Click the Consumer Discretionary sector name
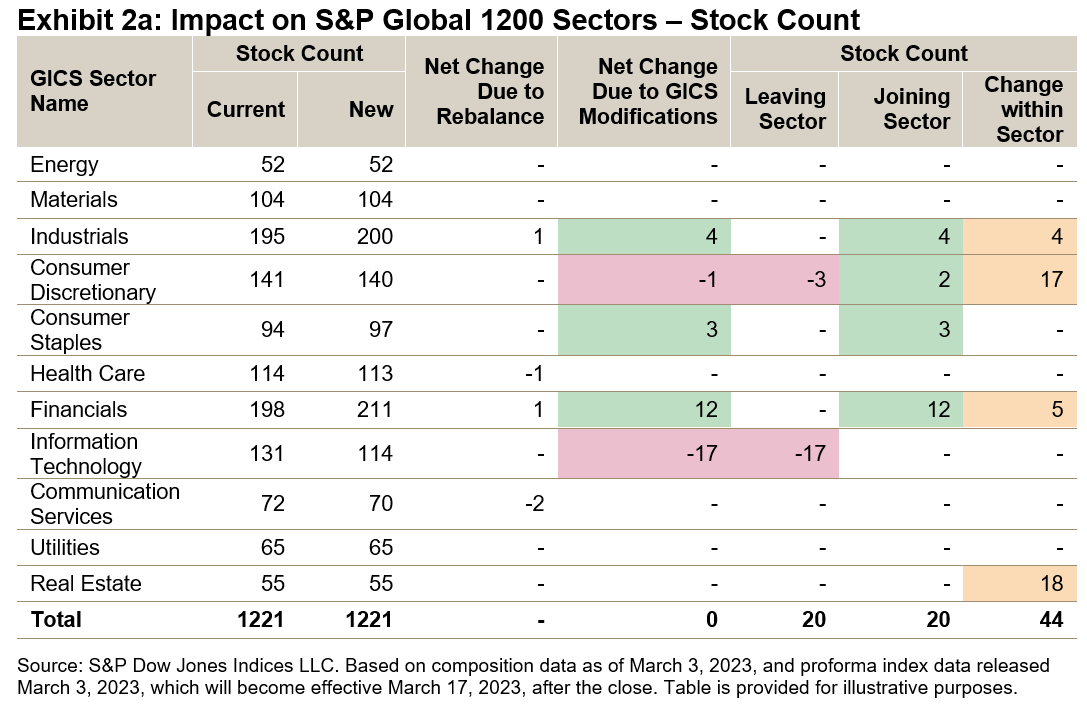 pos(93,280)
